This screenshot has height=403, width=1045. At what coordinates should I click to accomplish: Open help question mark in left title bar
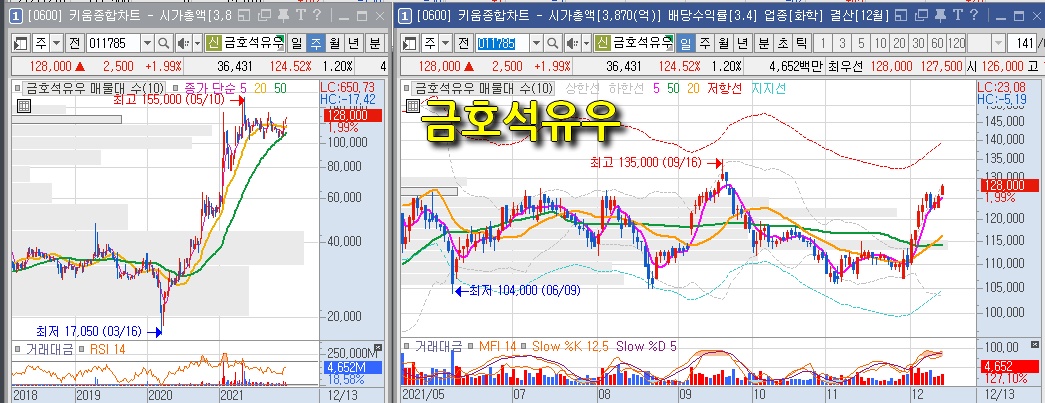(317, 15)
